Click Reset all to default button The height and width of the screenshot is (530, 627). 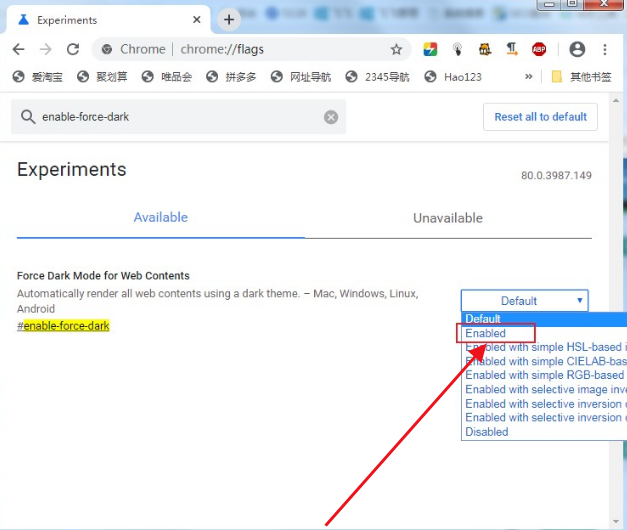[540, 117]
